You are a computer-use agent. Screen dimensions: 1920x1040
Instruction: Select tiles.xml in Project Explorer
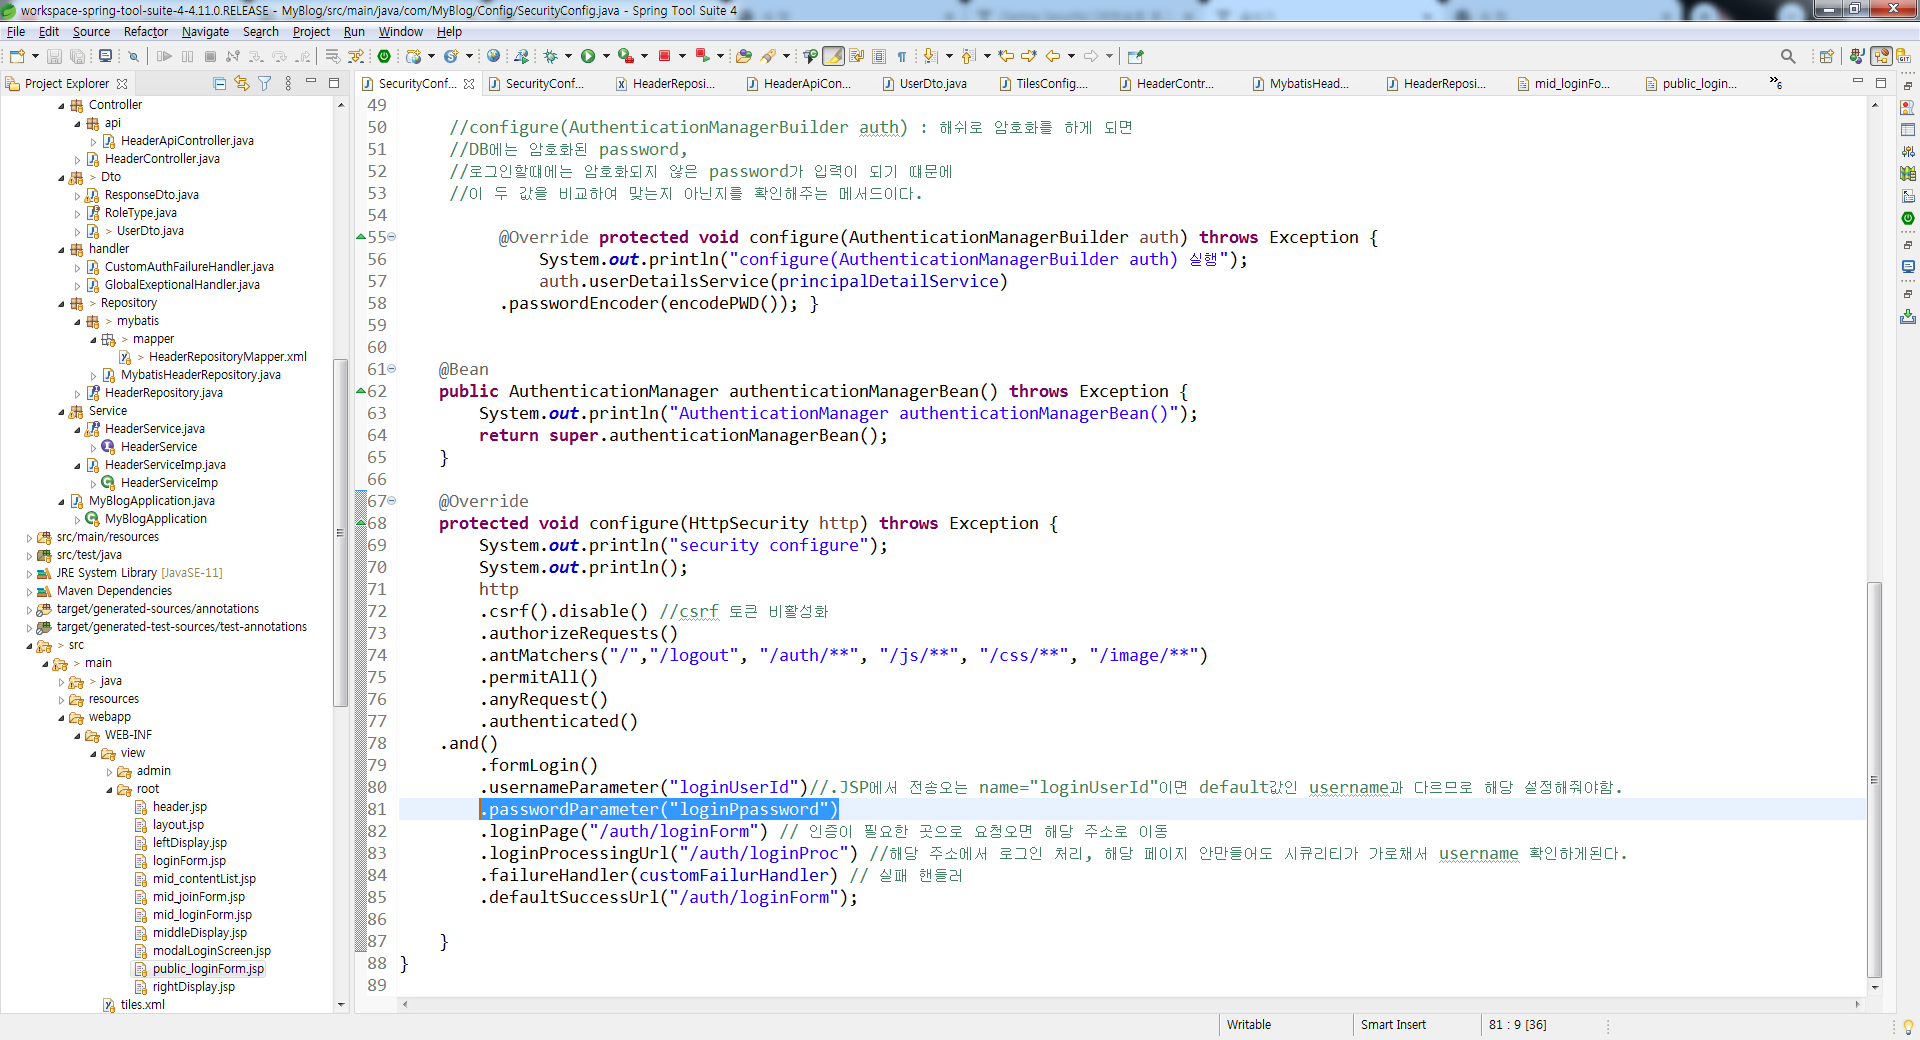(x=143, y=1005)
